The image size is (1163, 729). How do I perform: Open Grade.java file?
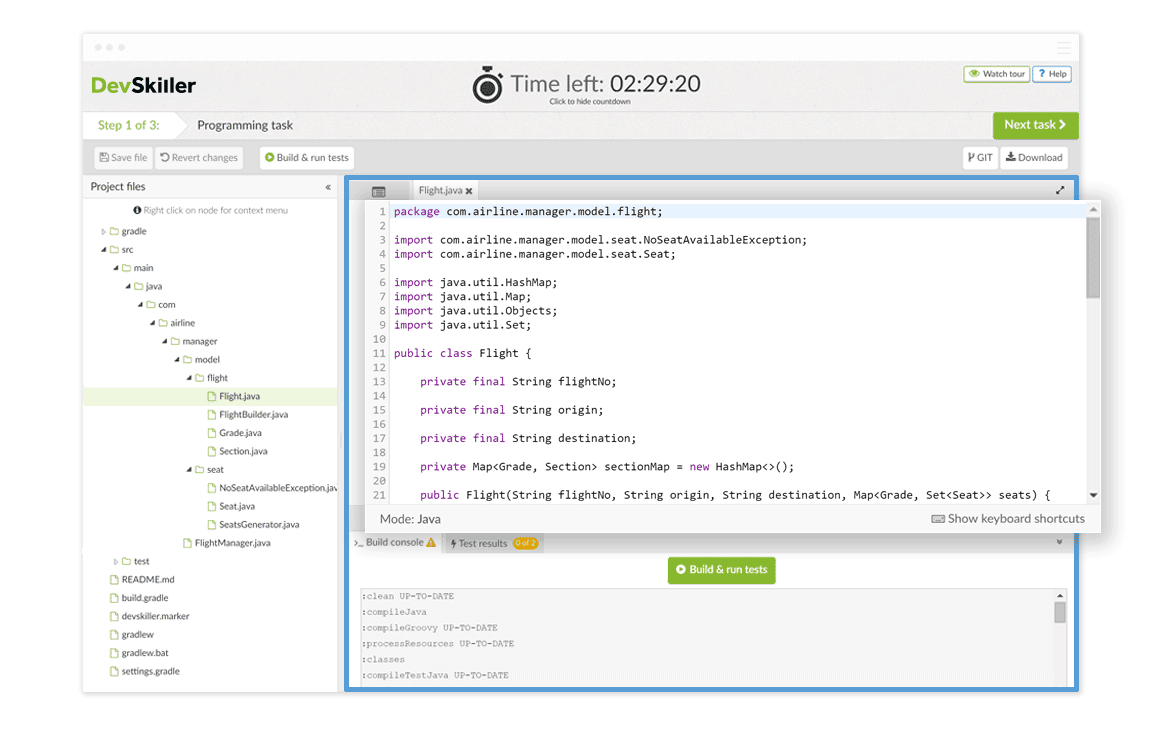[x=240, y=433]
